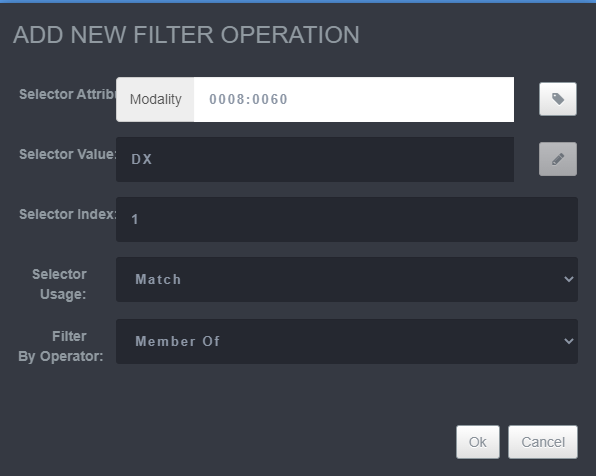Viewport: 596px width, 476px height.
Task: Click the Filter By Operator label
Action: point(61,346)
